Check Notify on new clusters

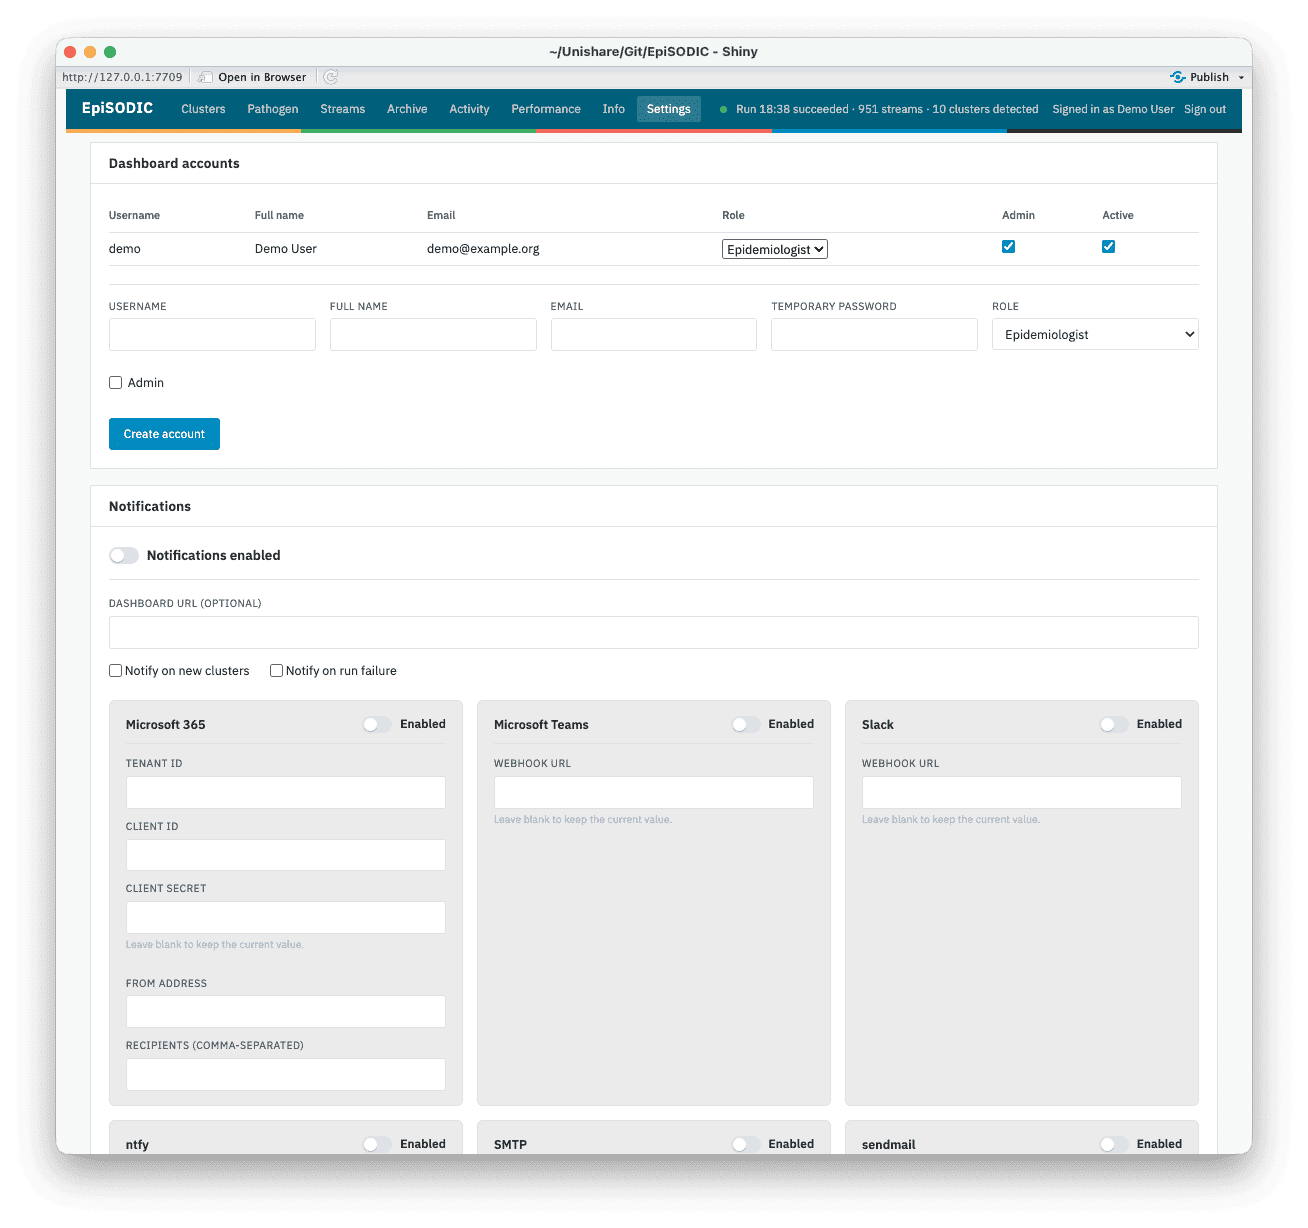point(116,671)
